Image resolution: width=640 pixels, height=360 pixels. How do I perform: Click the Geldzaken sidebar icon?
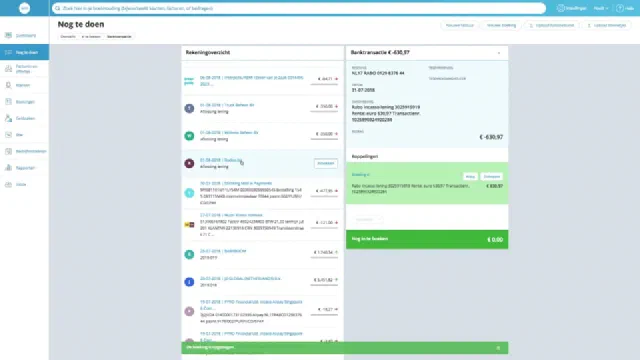[x=8, y=118]
